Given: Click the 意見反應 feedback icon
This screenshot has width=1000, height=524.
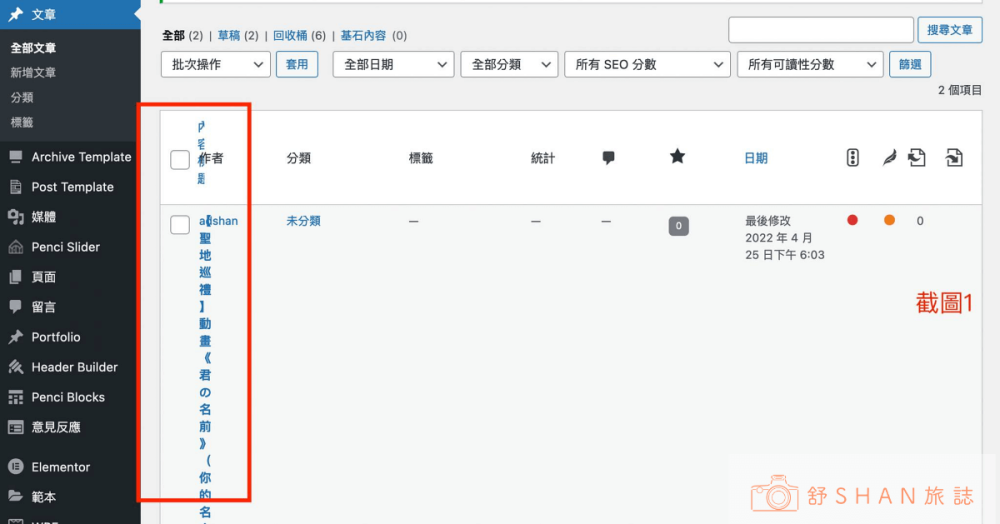Looking at the screenshot, I should 16,427.
